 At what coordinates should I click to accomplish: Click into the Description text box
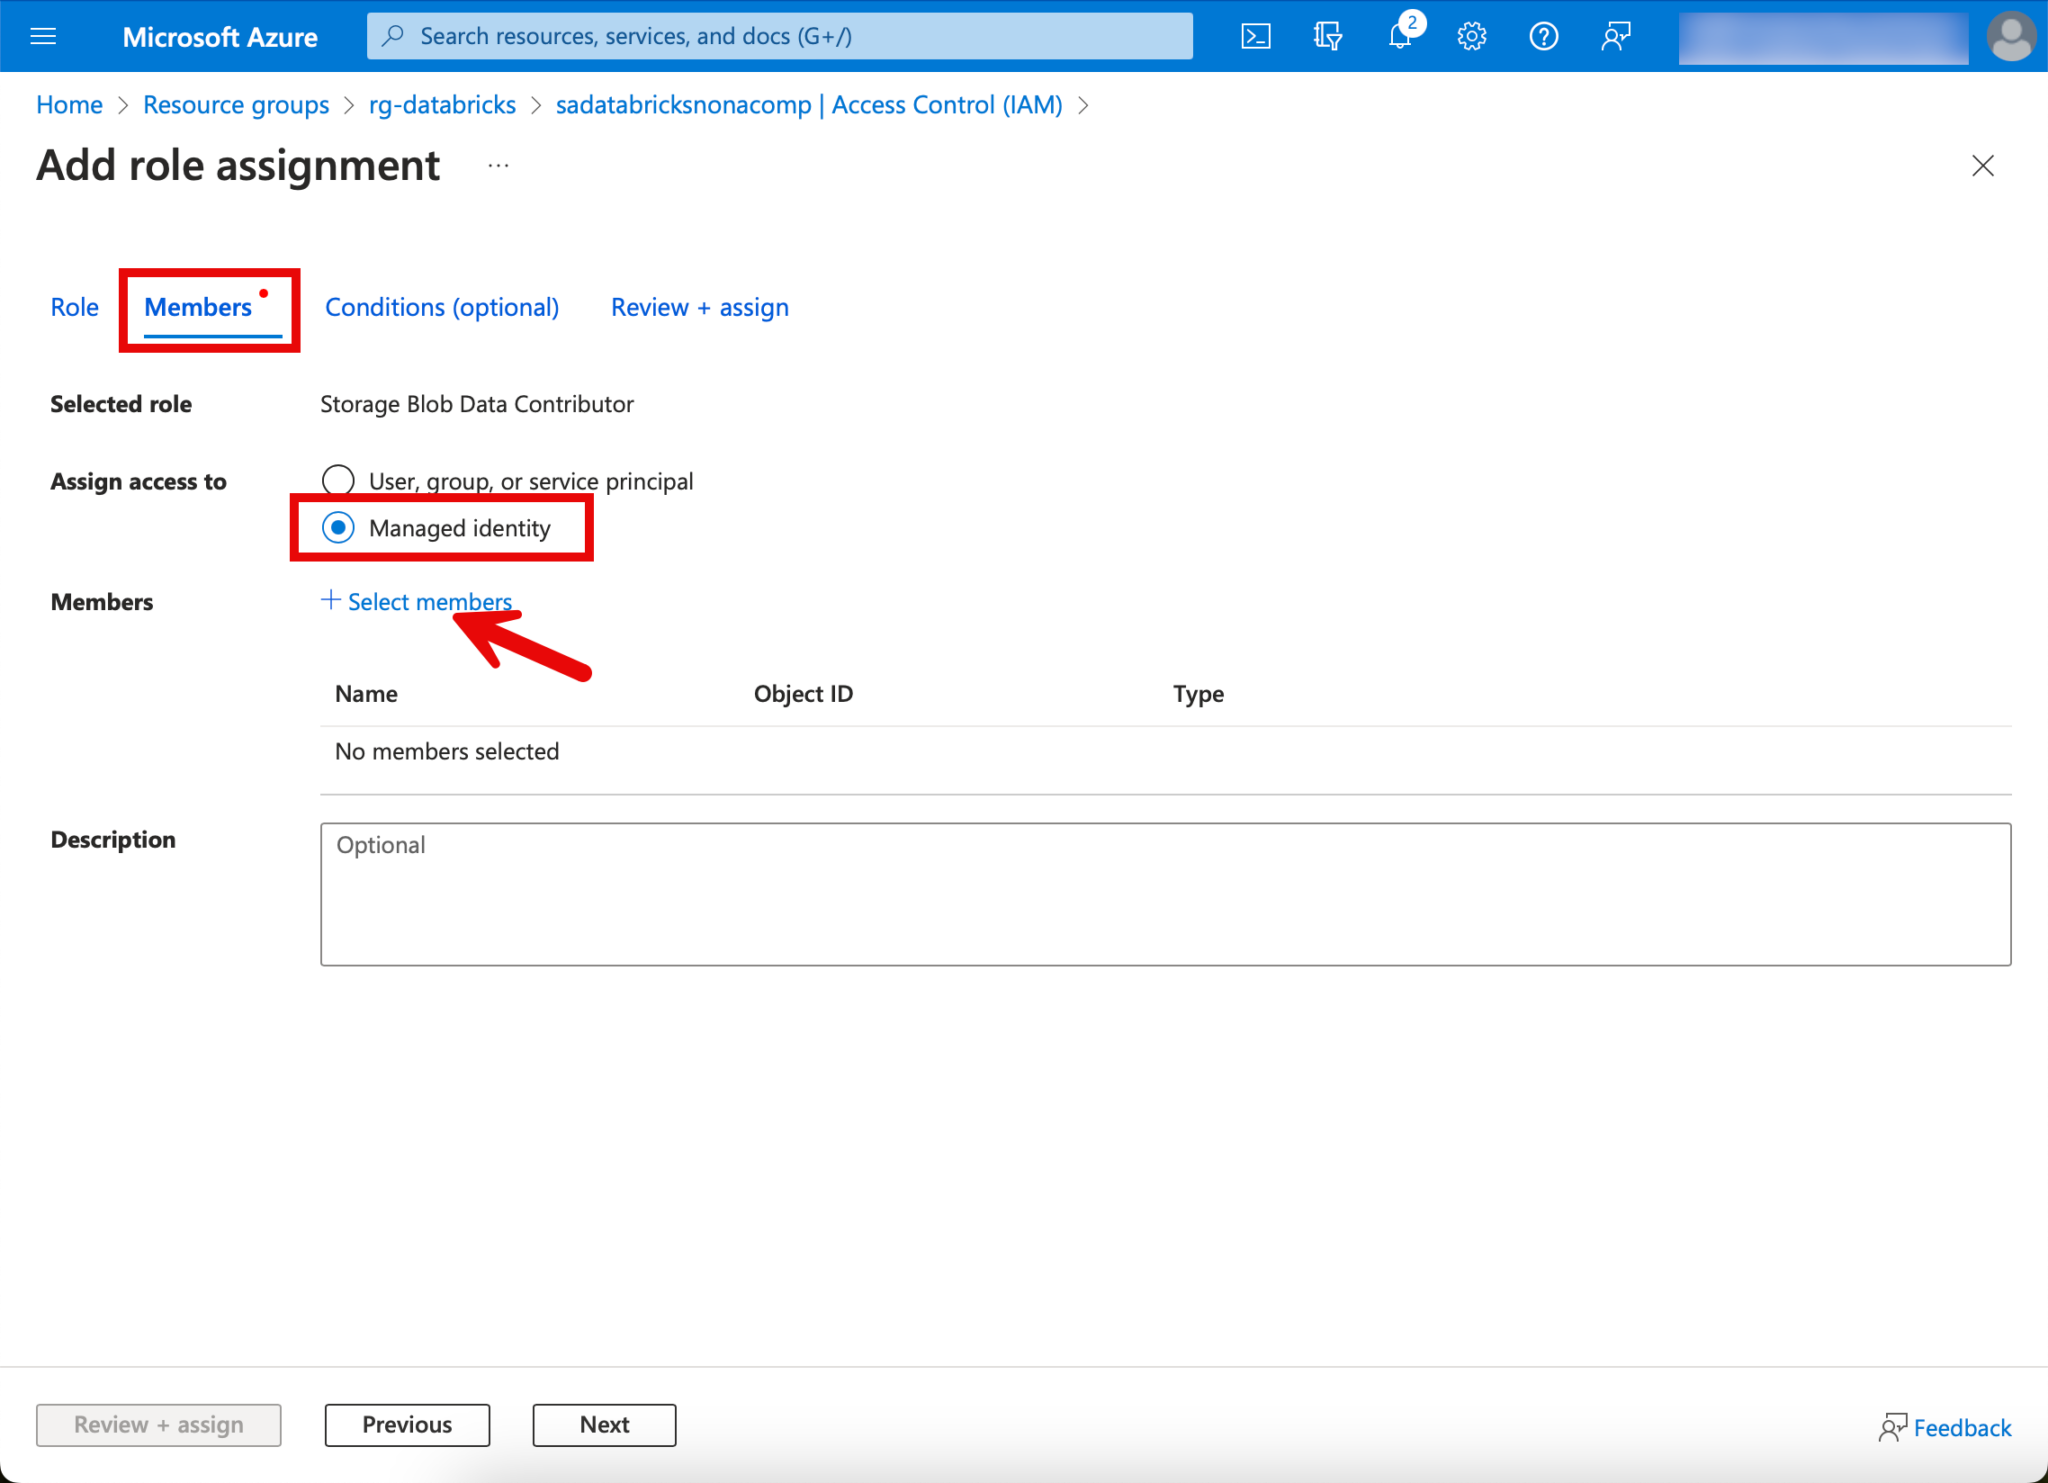1165,894
